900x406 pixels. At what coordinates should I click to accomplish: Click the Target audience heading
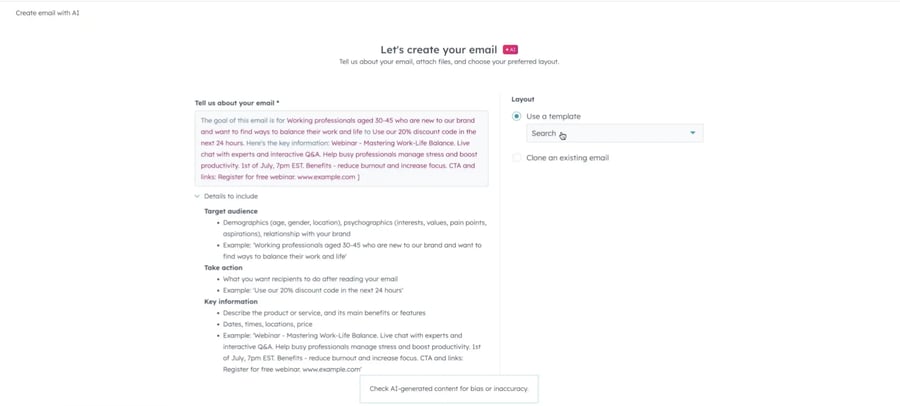pos(231,211)
